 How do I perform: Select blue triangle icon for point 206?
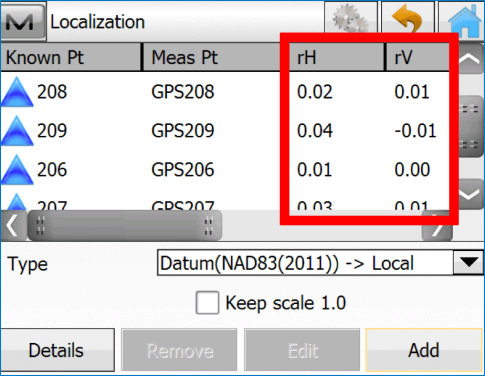(17, 170)
